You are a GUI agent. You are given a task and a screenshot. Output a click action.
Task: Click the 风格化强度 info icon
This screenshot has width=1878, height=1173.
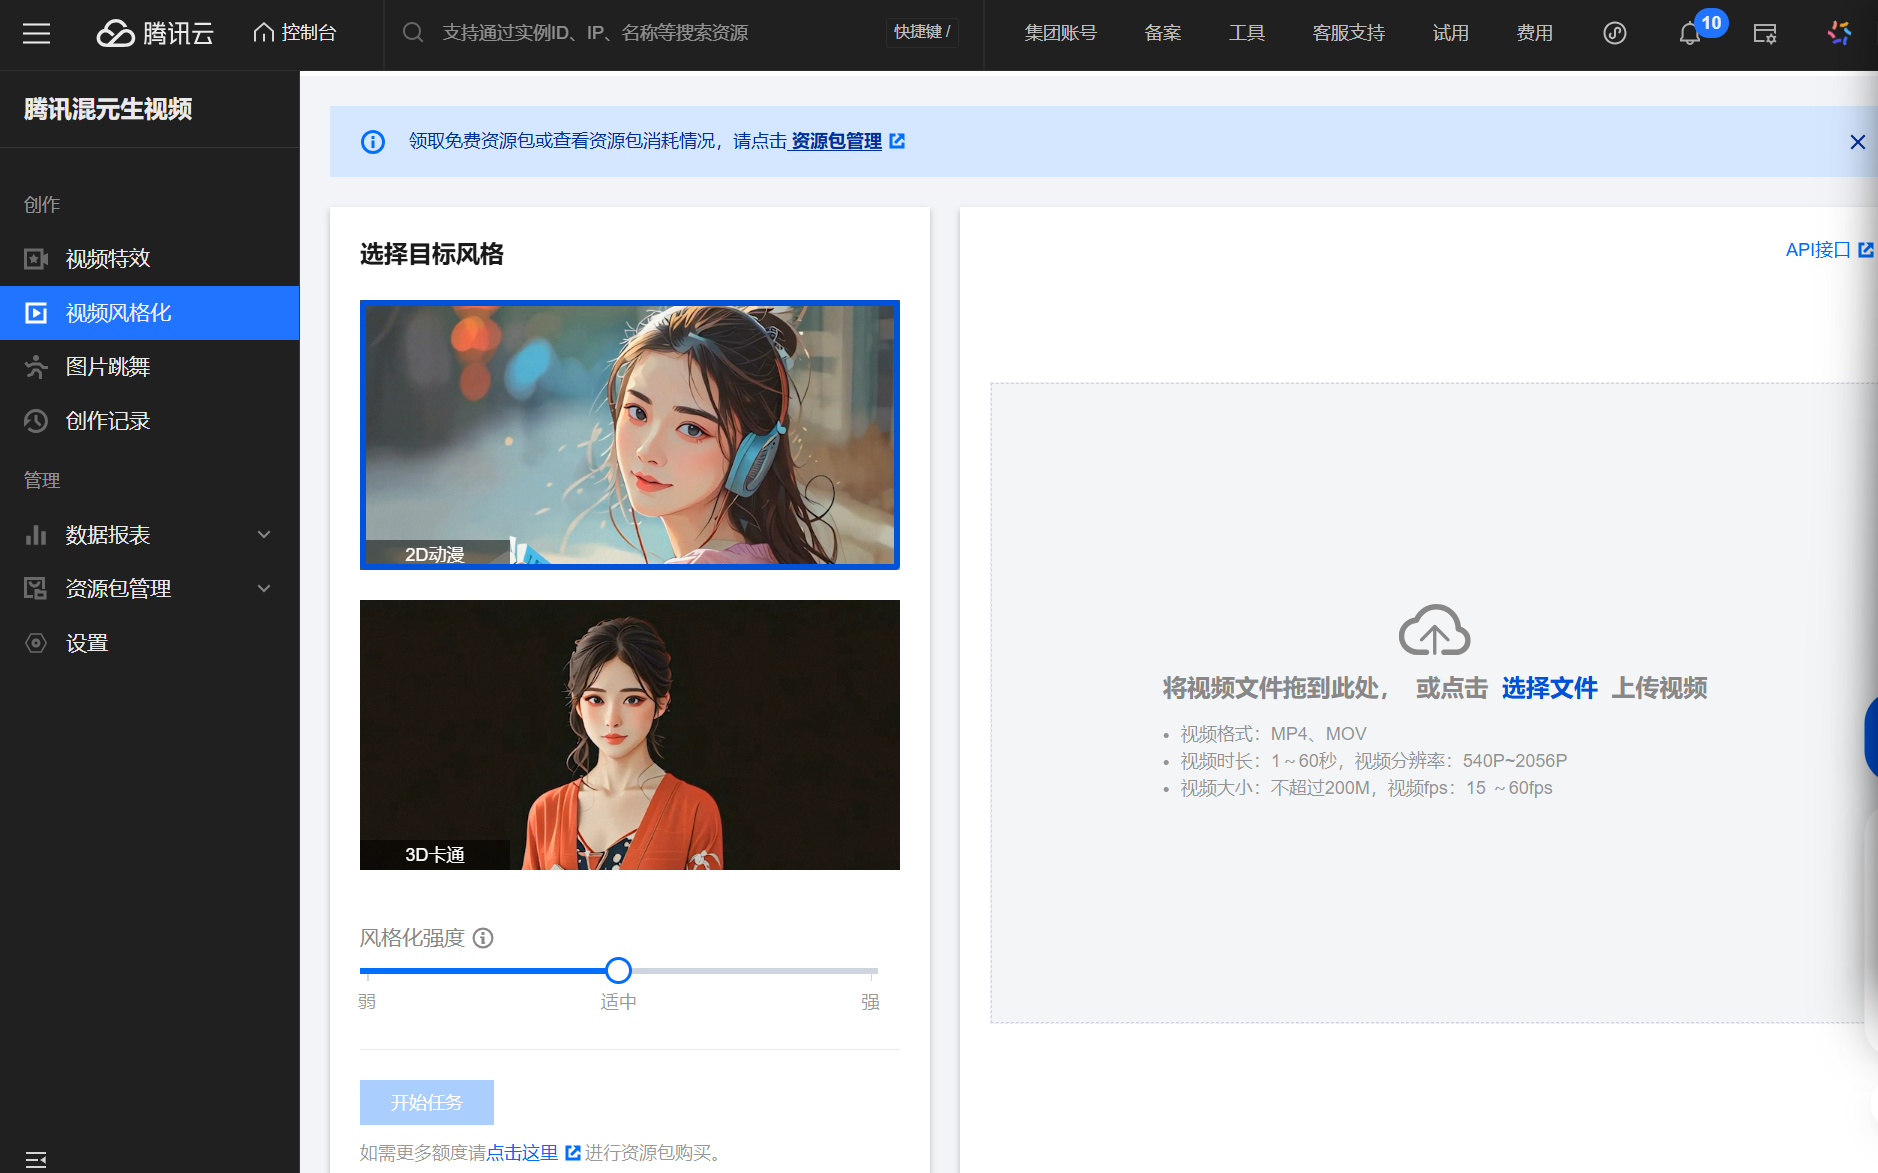[483, 938]
